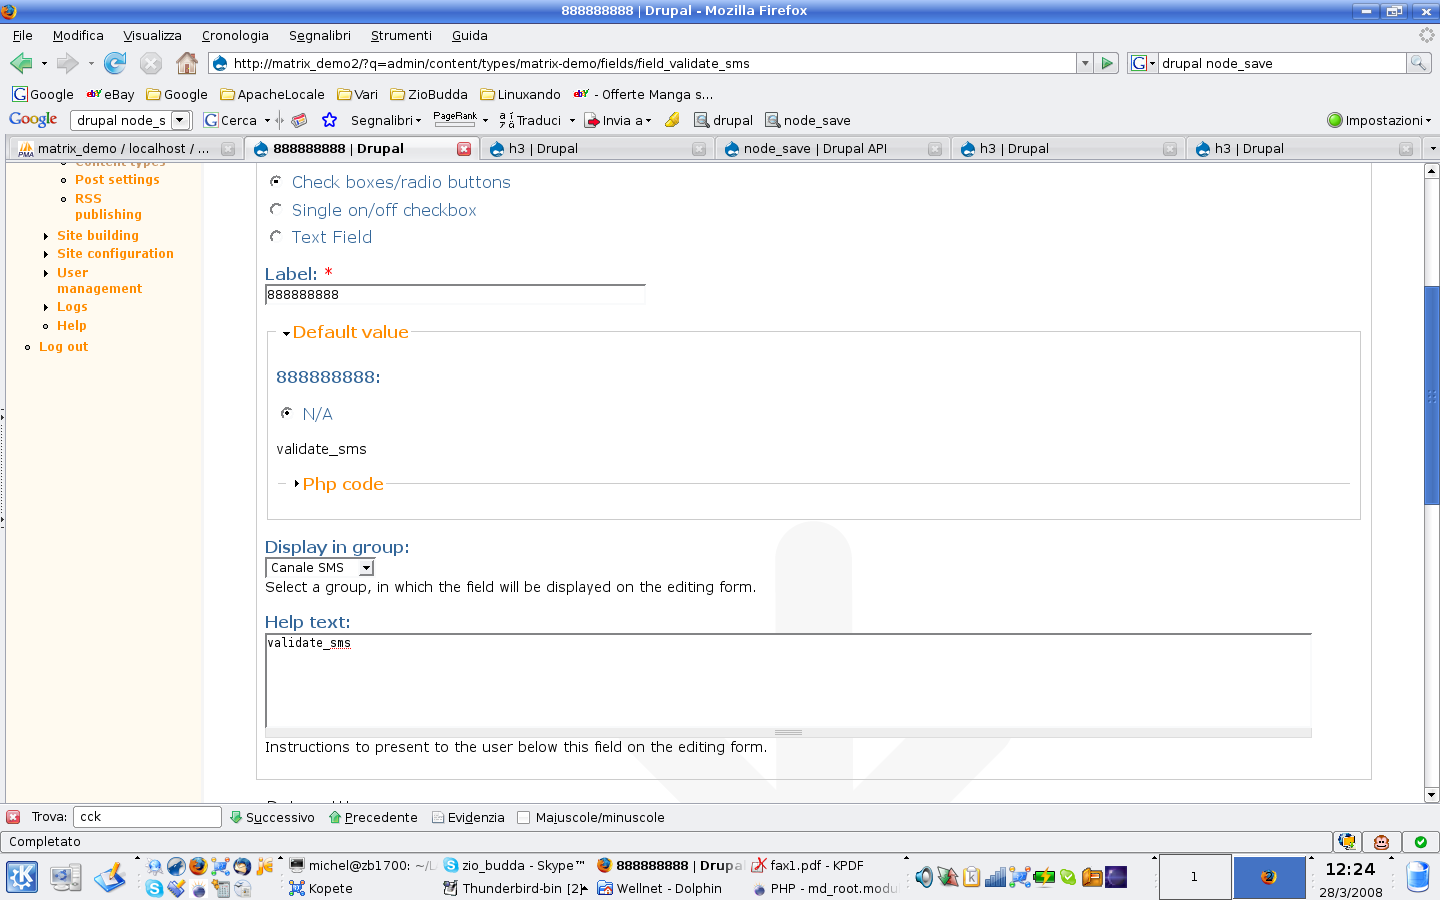Open the Home page icon
Viewport: 1440px width, 900px height.
[x=187, y=63]
